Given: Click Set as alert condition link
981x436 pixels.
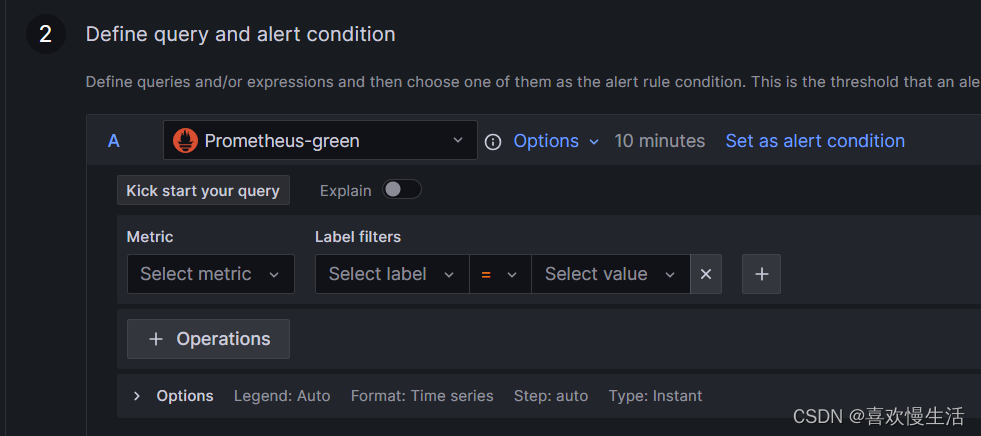Looking at the screenshot, I should (815, 141).
